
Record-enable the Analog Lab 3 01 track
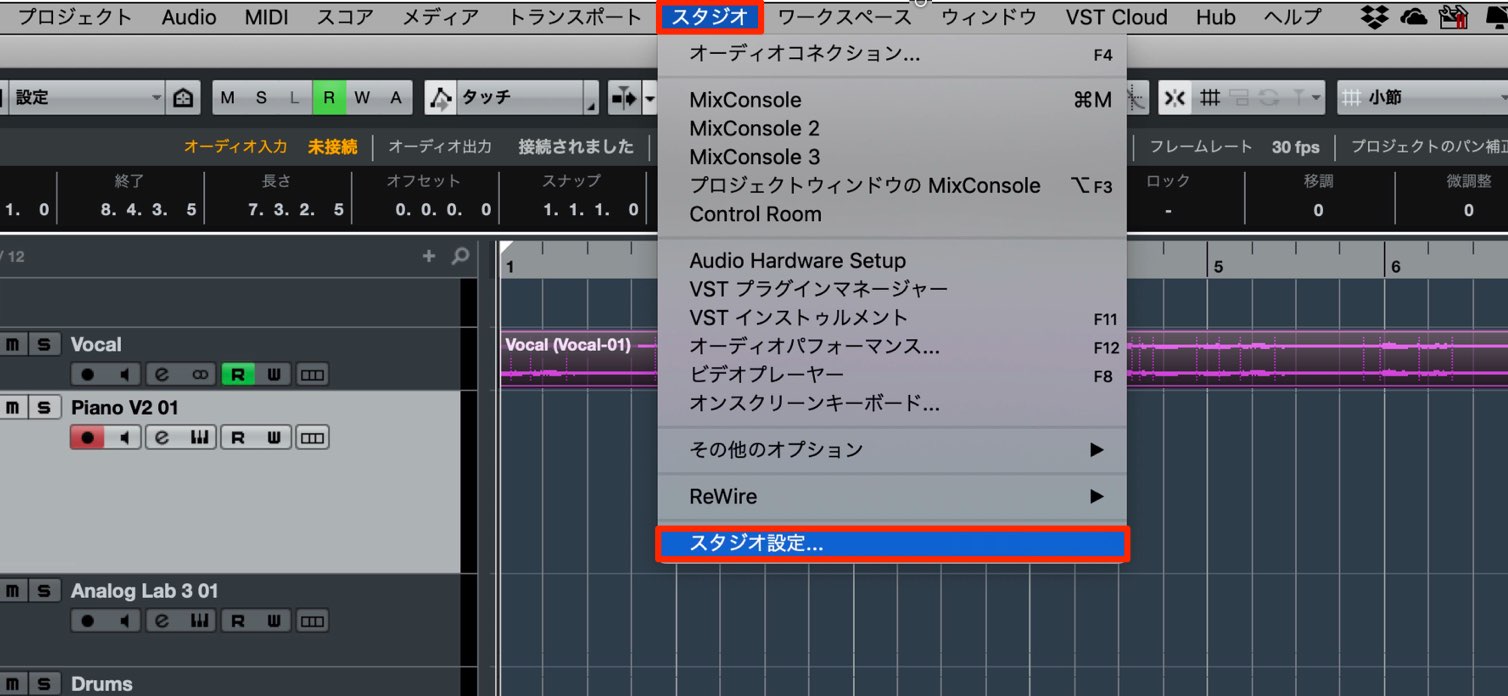pos(87,621)
